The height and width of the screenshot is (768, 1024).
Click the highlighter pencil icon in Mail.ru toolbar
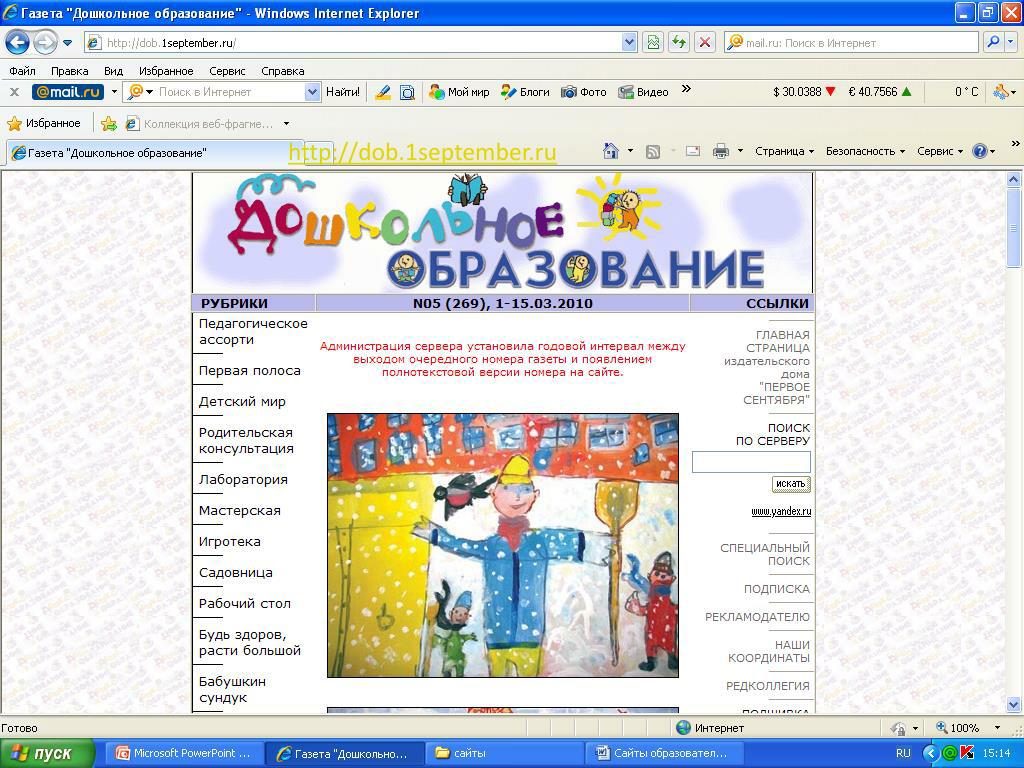383,92
